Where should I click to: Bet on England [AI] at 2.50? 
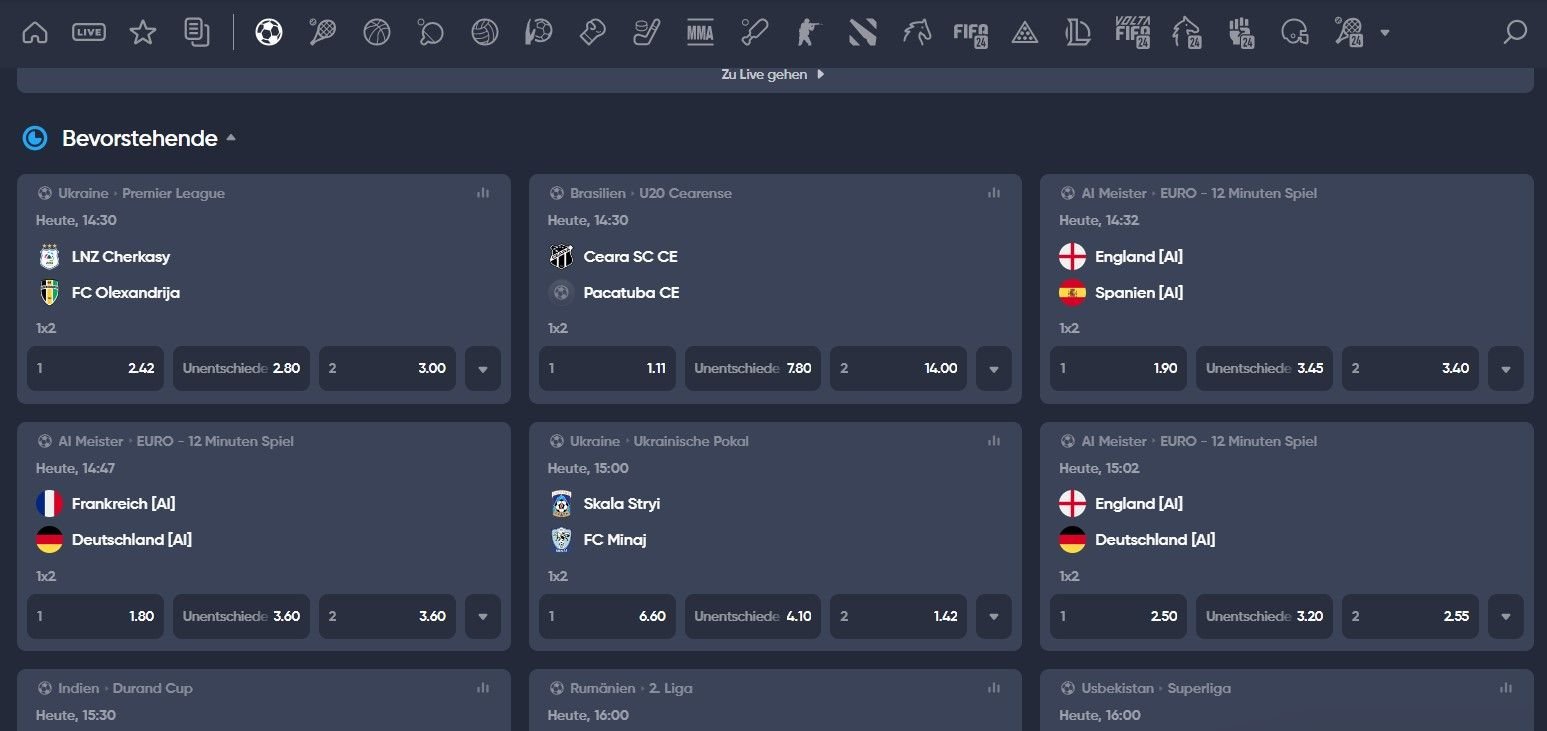tap(1119, 616)
